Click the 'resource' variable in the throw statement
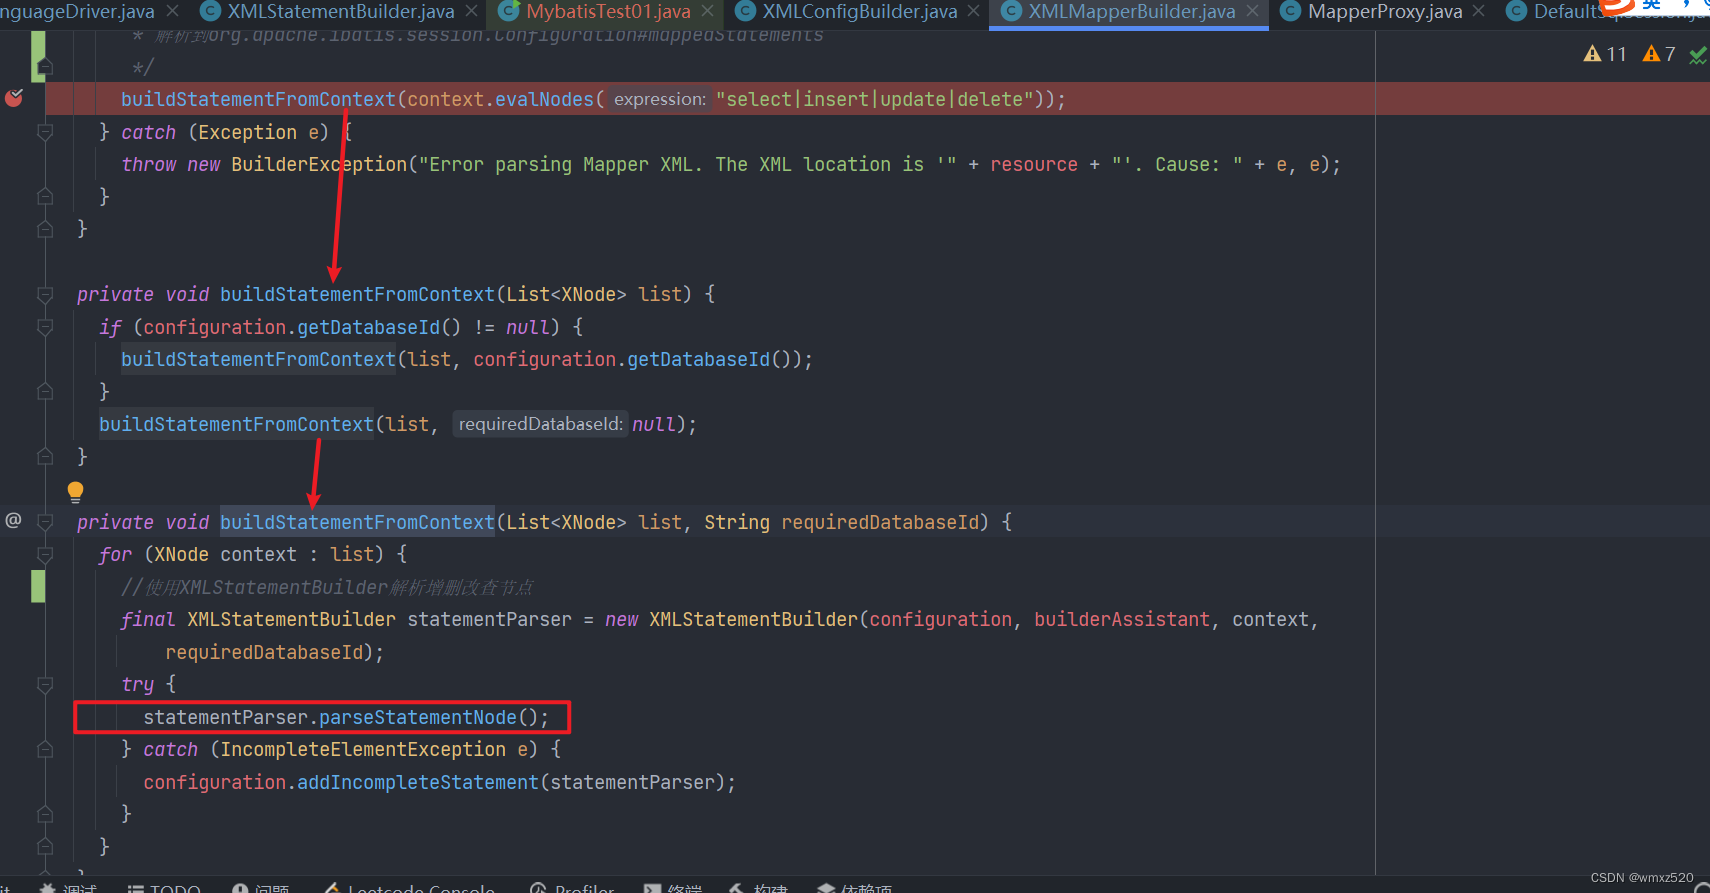 1034,164
